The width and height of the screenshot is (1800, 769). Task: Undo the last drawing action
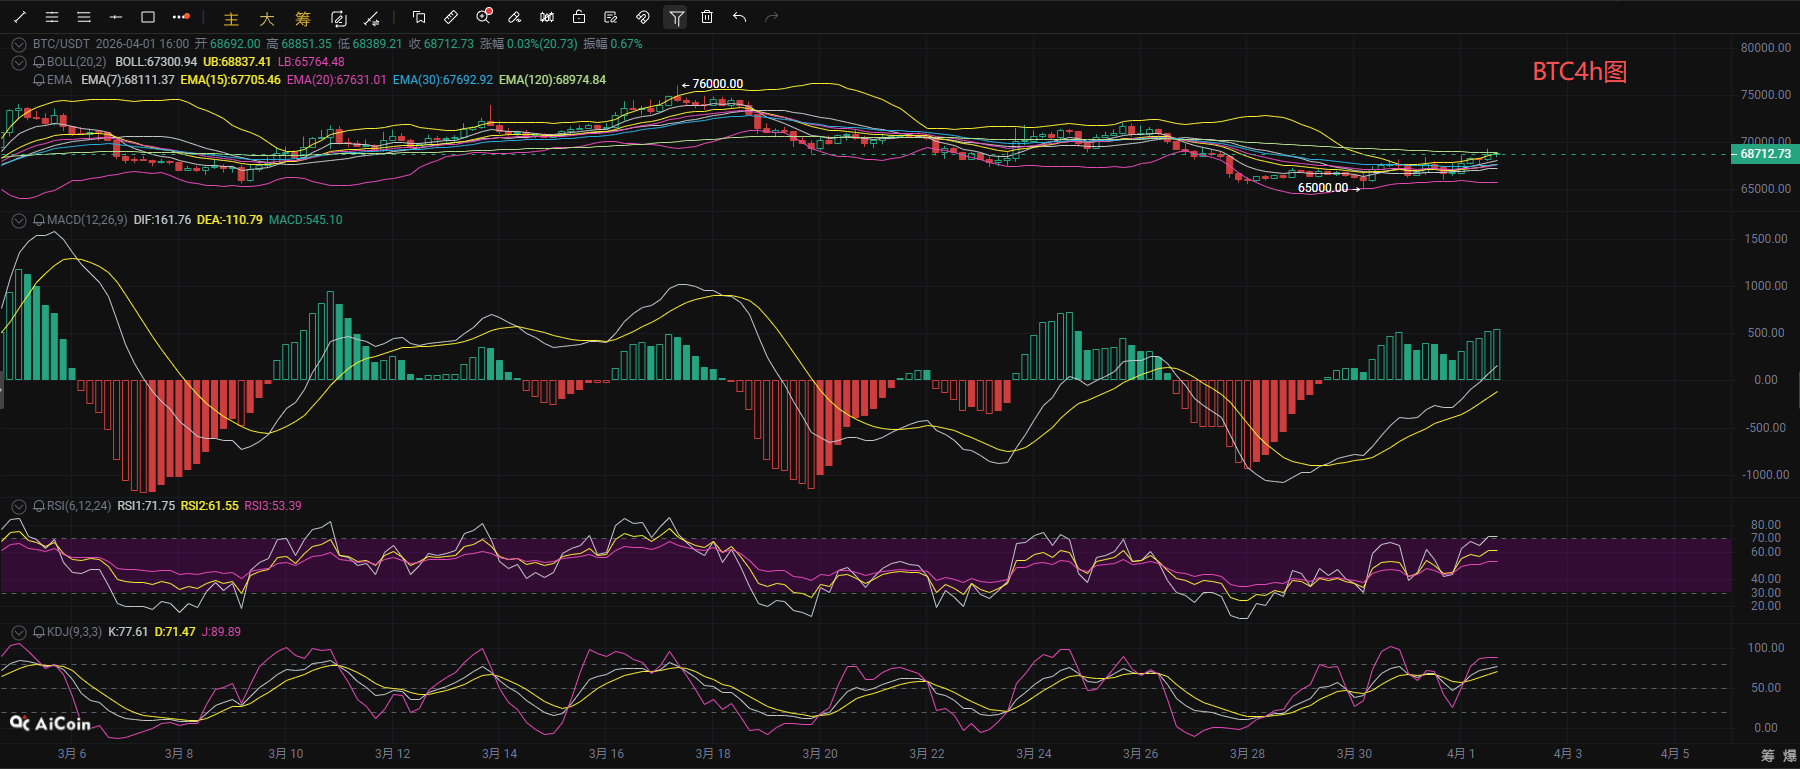[739, 17]
